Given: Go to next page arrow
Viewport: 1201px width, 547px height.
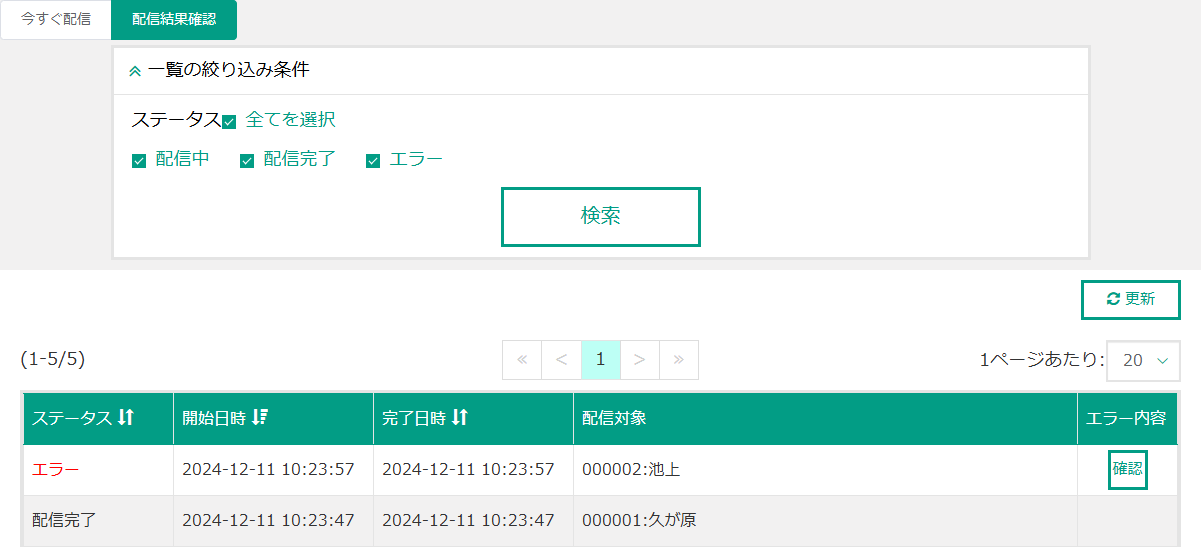Looking at the screenshot, I should pos(640,360).
